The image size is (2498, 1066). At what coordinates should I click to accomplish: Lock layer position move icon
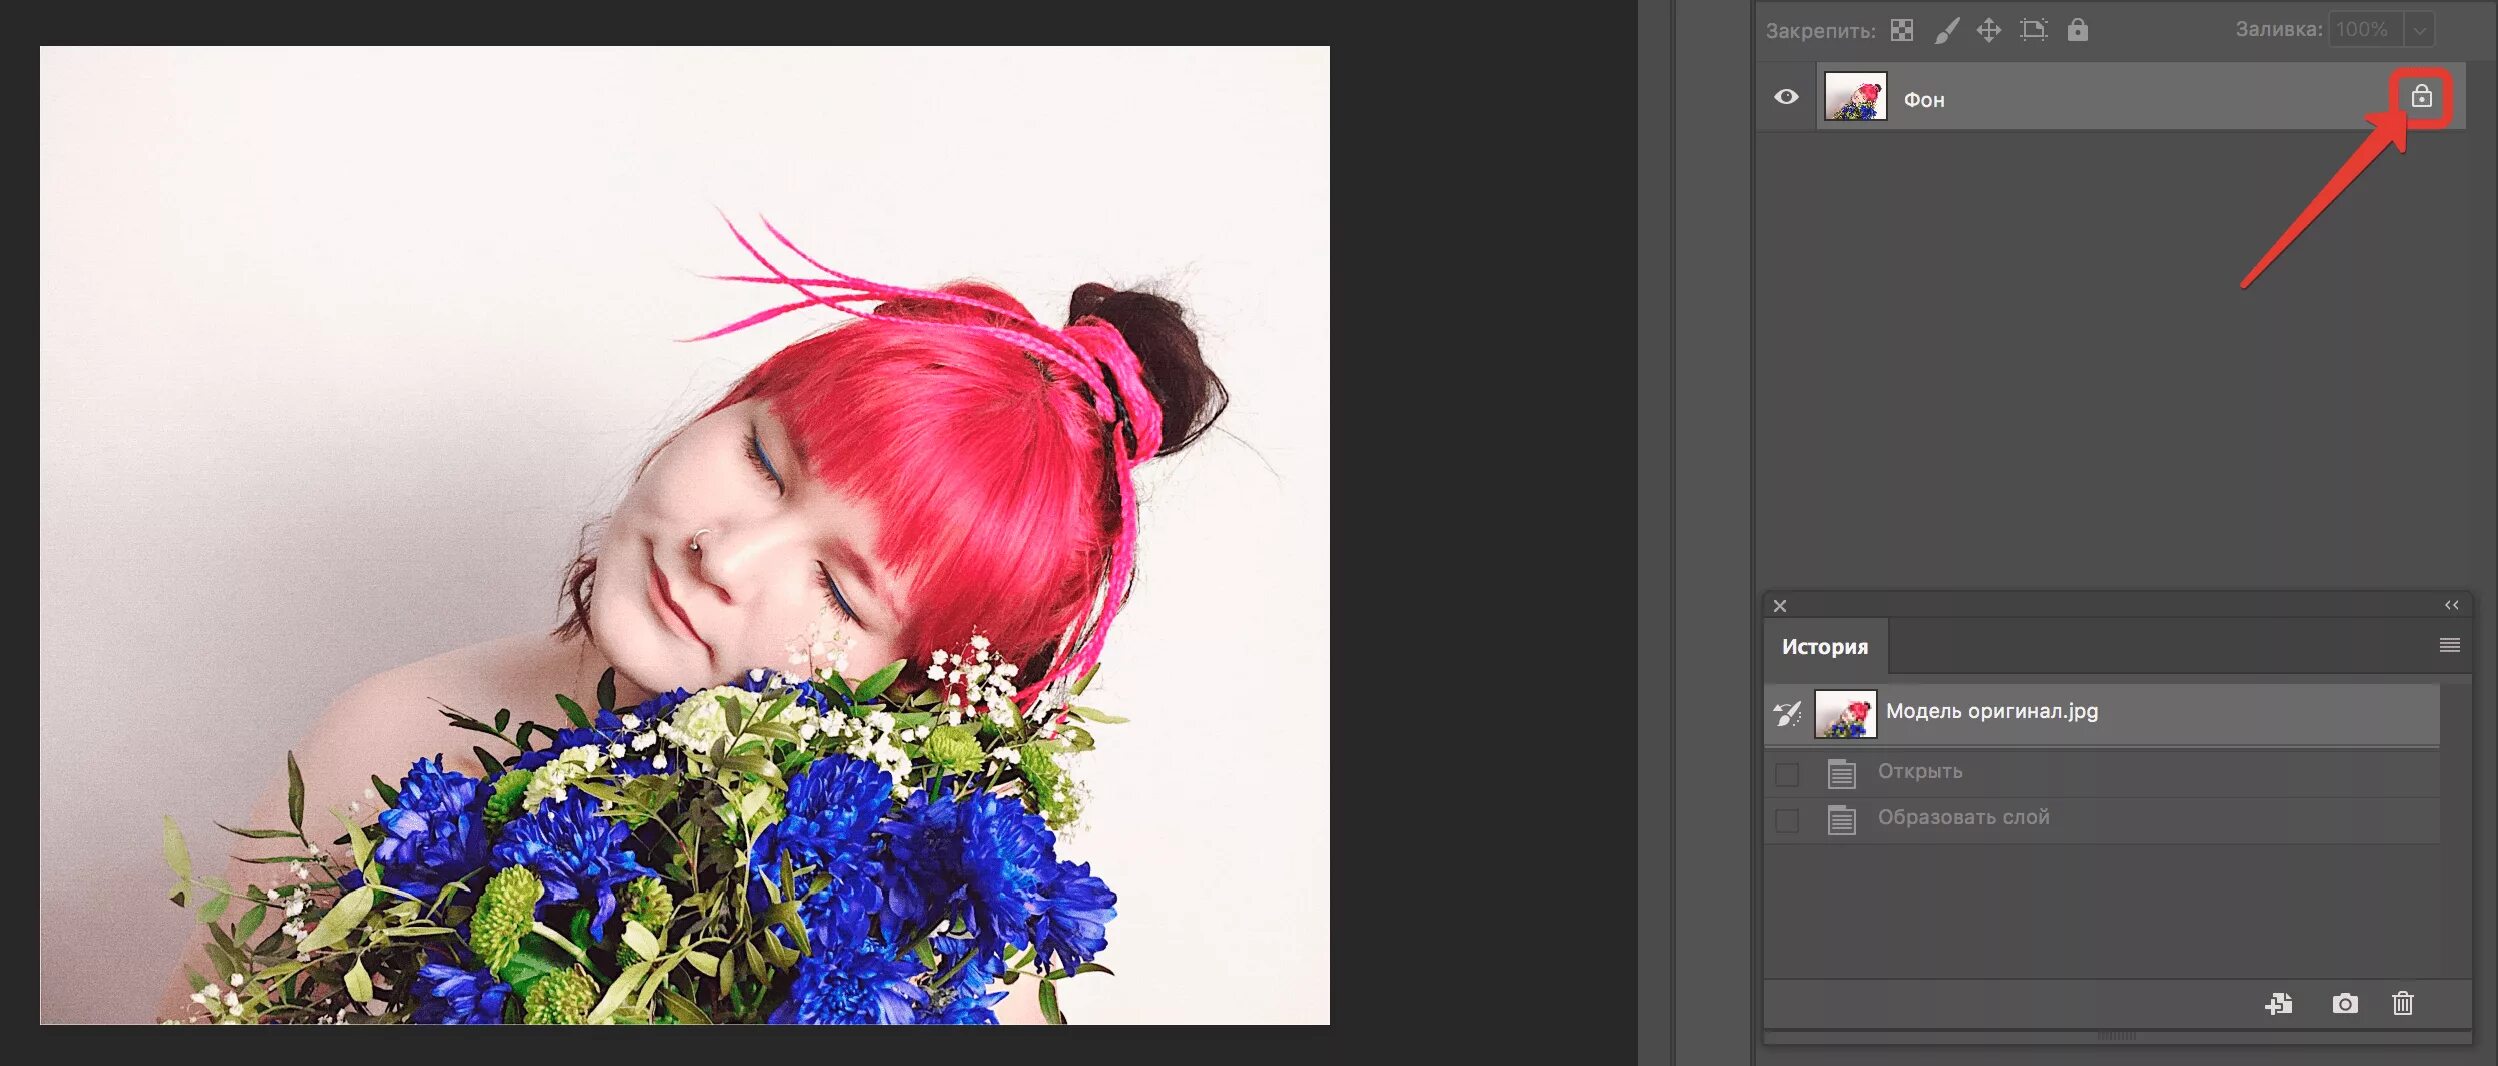pos(1989,30)
